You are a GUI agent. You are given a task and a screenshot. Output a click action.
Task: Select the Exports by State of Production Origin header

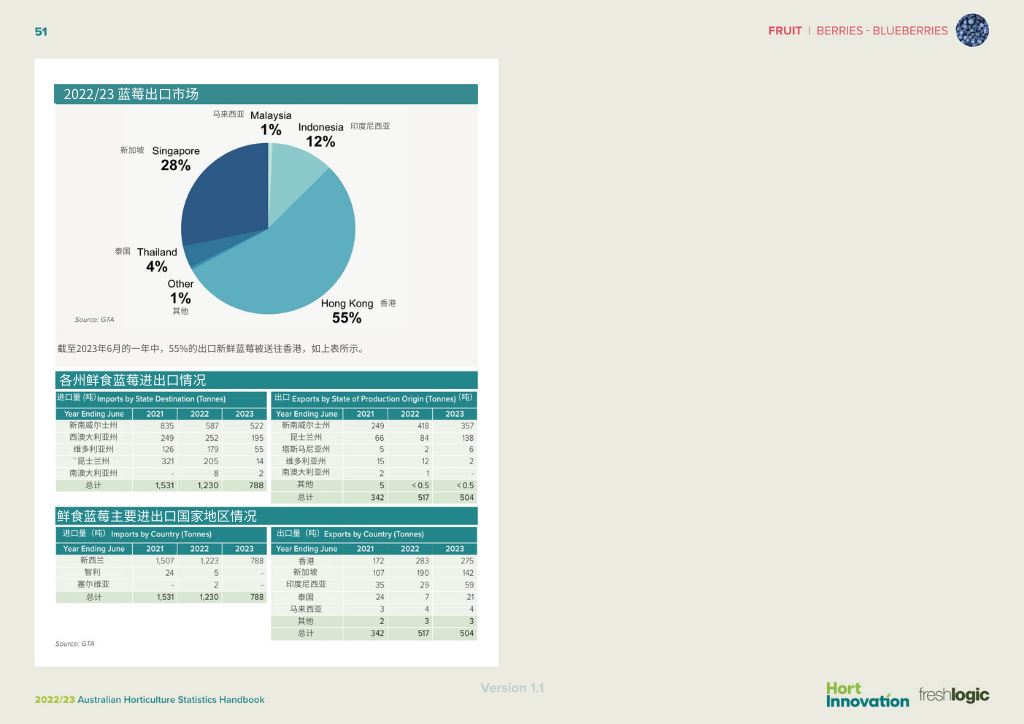click(x=374, y=399)
